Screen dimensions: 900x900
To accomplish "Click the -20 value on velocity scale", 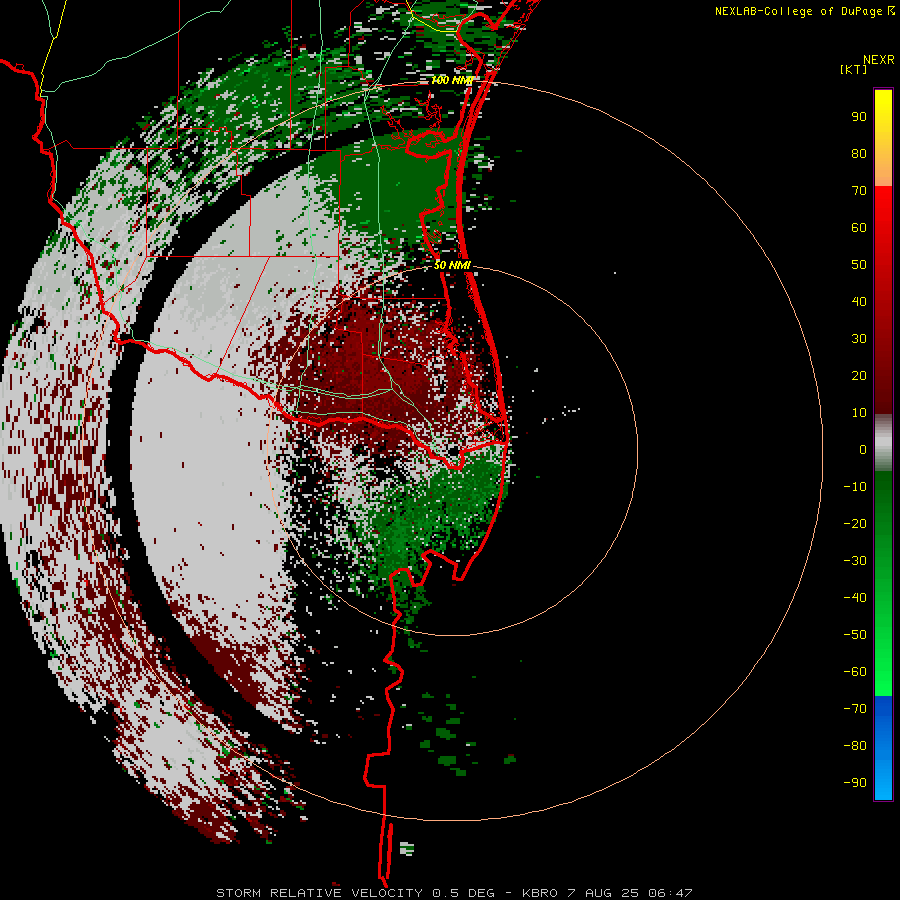I will click(x=855, y=523).
